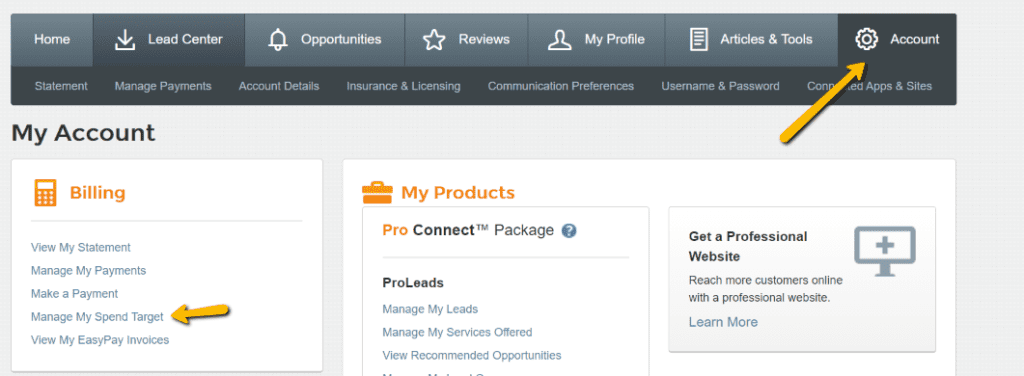Click the My Products section heading

tap(458, 193)
